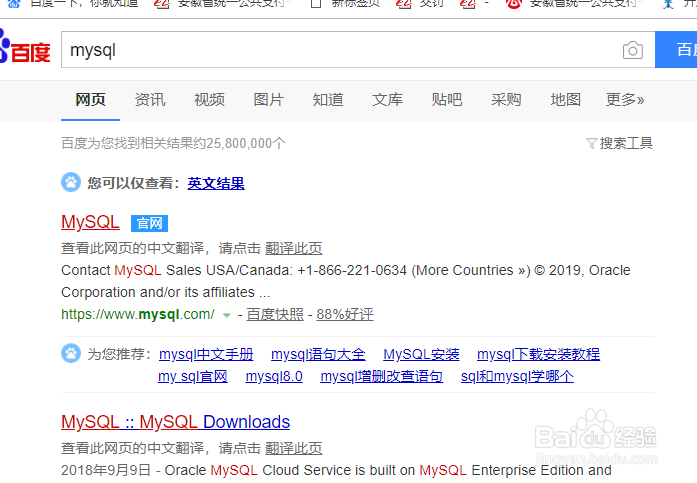The width and height of the screenshot is (697, 483).
Task: Click the 英文结果 link
Action: 216,183
